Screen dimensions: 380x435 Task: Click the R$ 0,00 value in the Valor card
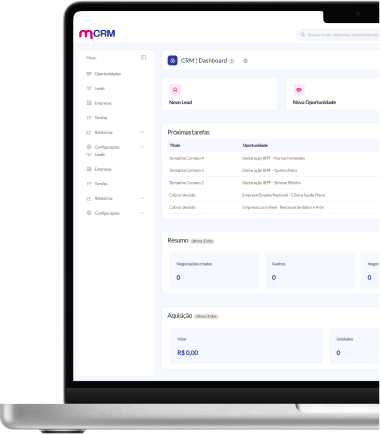click(188, 353)
